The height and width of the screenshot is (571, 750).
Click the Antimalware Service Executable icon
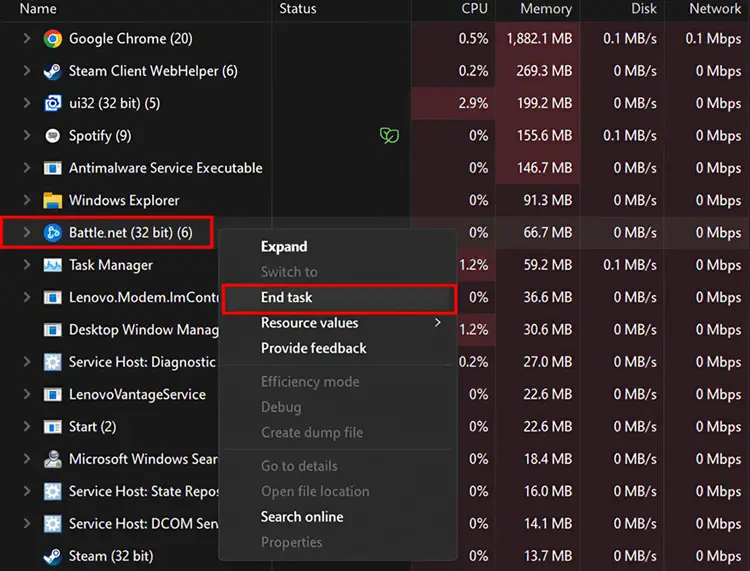coord(53,168)
